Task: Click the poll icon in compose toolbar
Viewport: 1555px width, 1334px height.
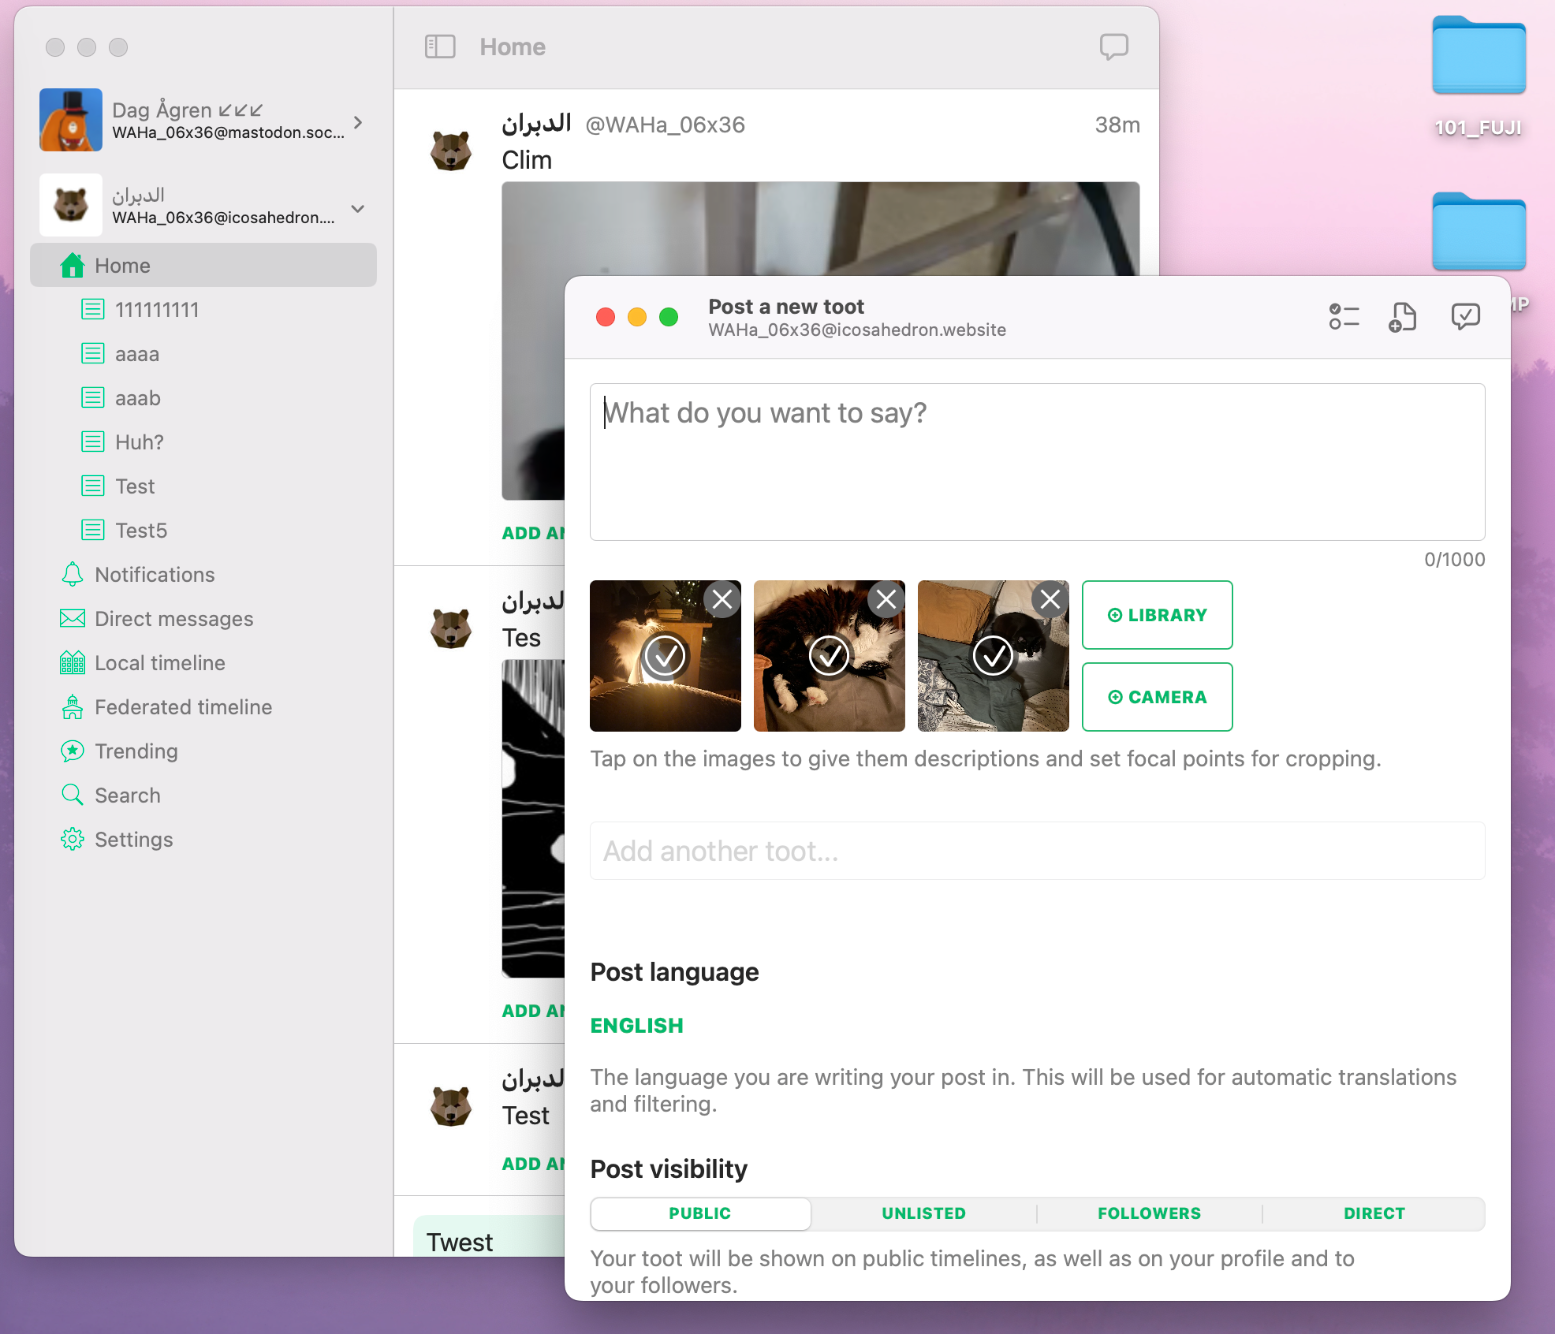Action: coord(1343,317)
